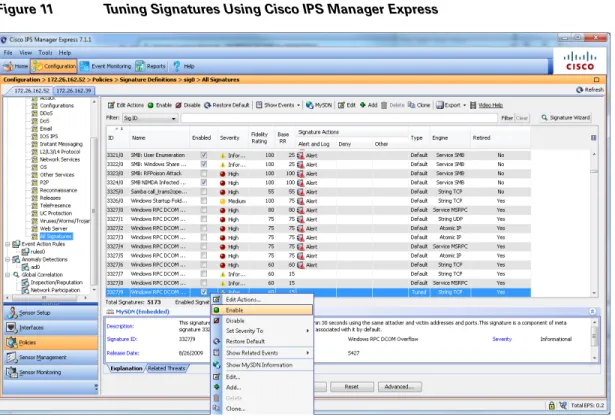Click the column chooser icon beside Retired

pos(593,138)
